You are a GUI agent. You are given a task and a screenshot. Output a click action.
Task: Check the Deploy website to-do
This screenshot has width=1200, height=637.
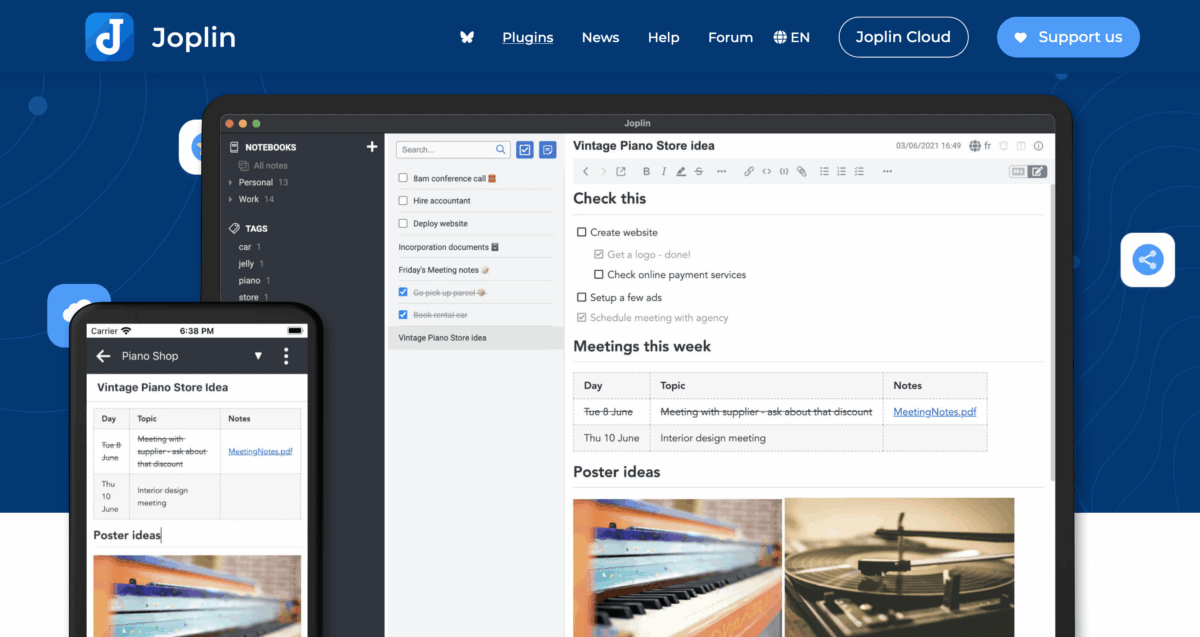coord(403,224)
